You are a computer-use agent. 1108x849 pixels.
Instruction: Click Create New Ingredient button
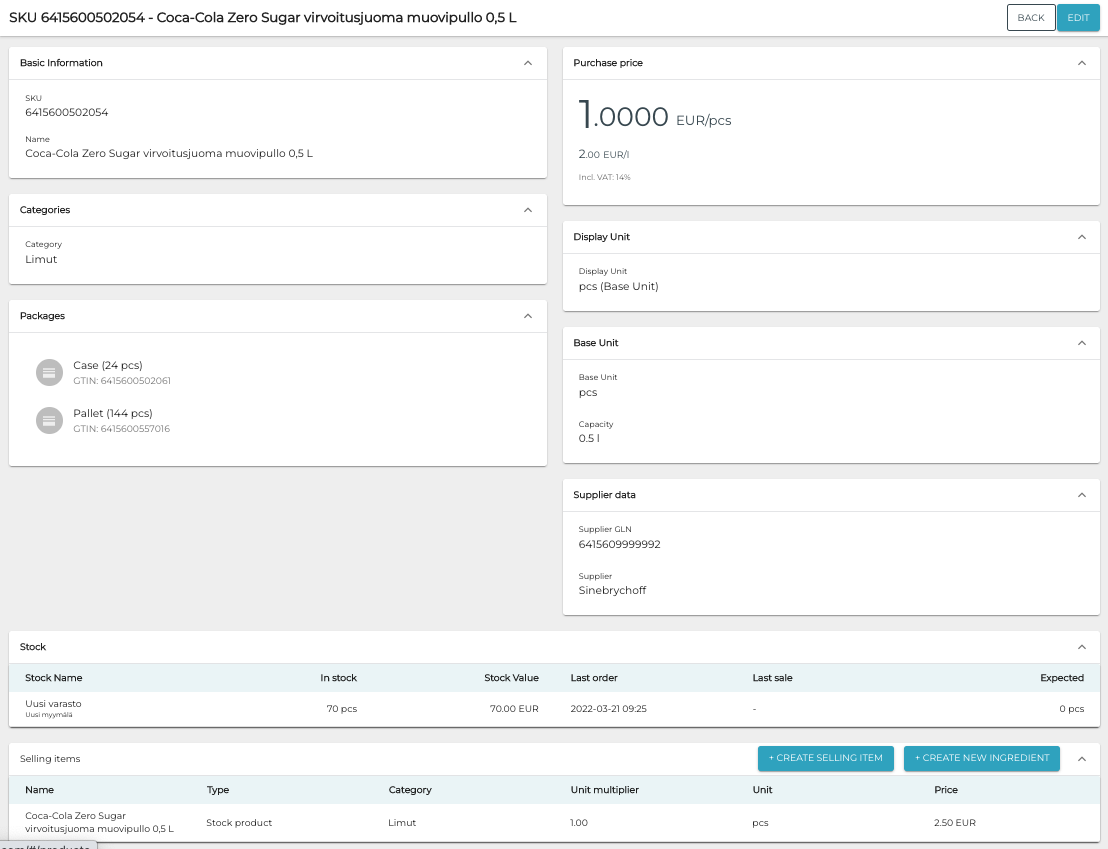pyautogui.click(x=981, y=758)
